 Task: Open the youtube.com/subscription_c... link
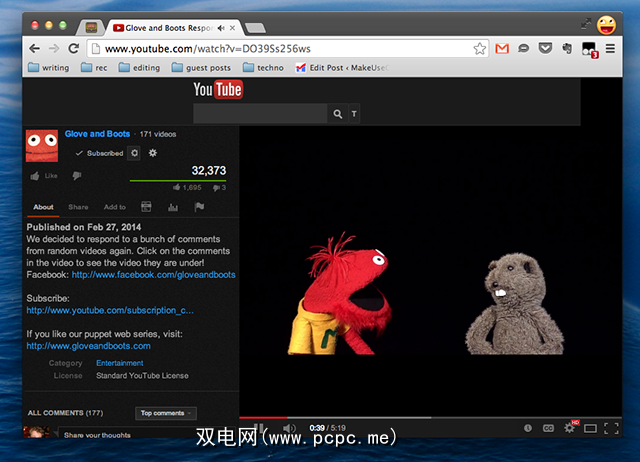[x=110, y=310]
